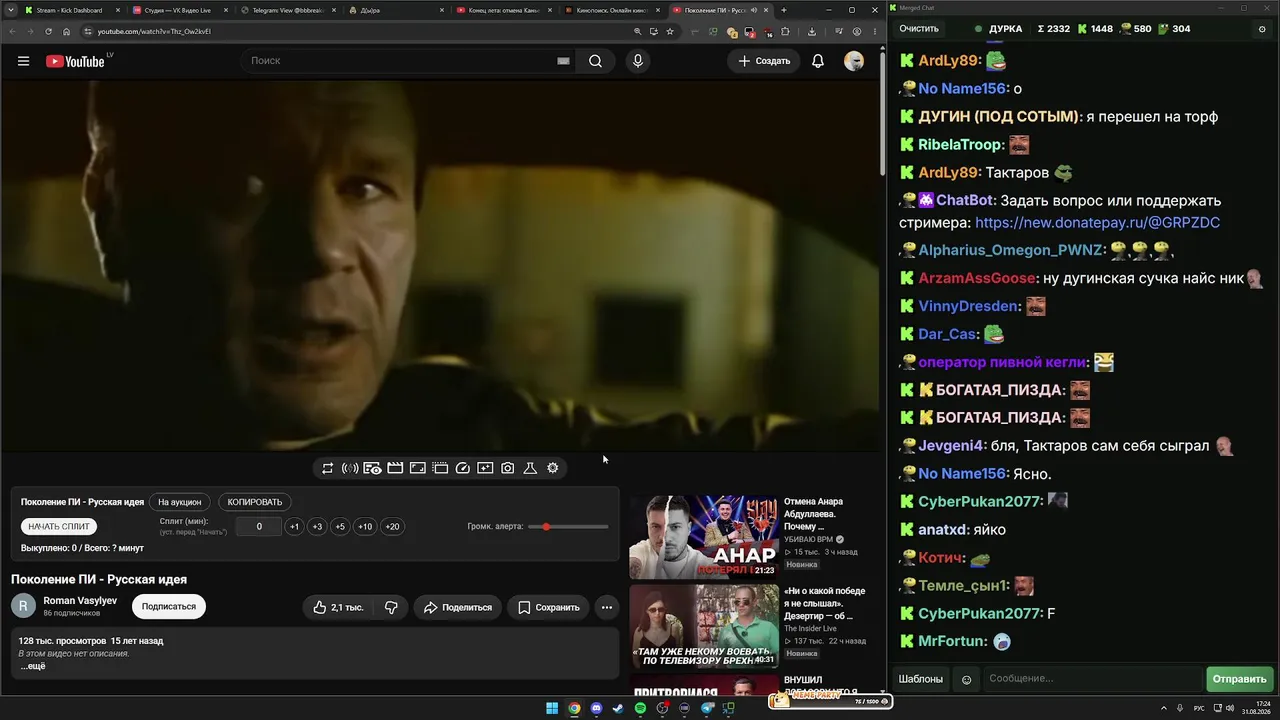Open Steam from the taskbar
This screenshot has height=720, width=1280.
[x=618, y=709]
